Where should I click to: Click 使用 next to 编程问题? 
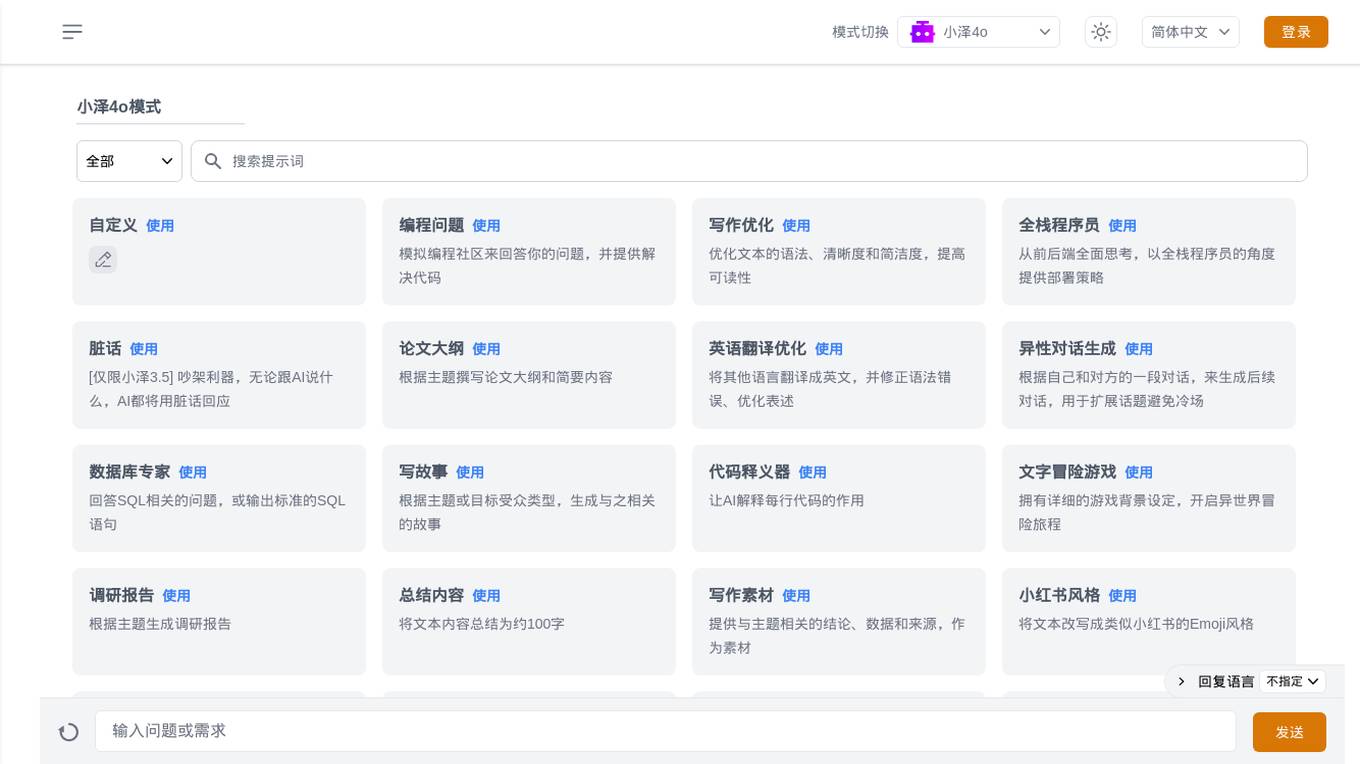point(486,226)
